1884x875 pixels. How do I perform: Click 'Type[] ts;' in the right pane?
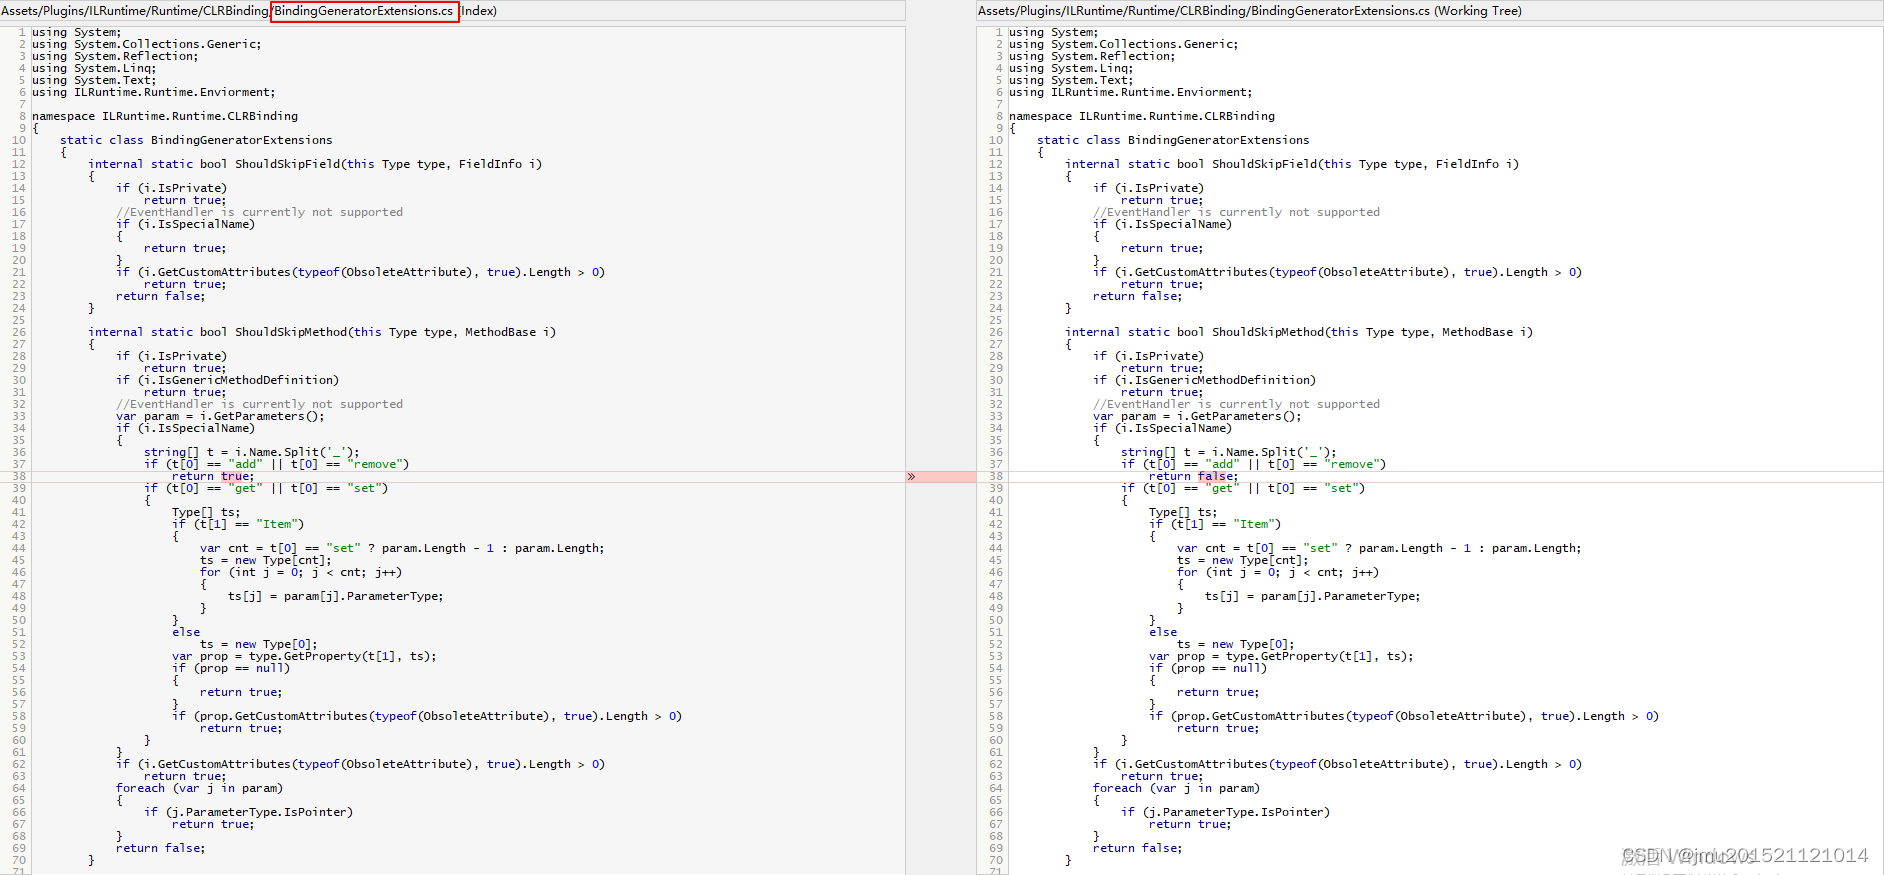point(1183,512)
